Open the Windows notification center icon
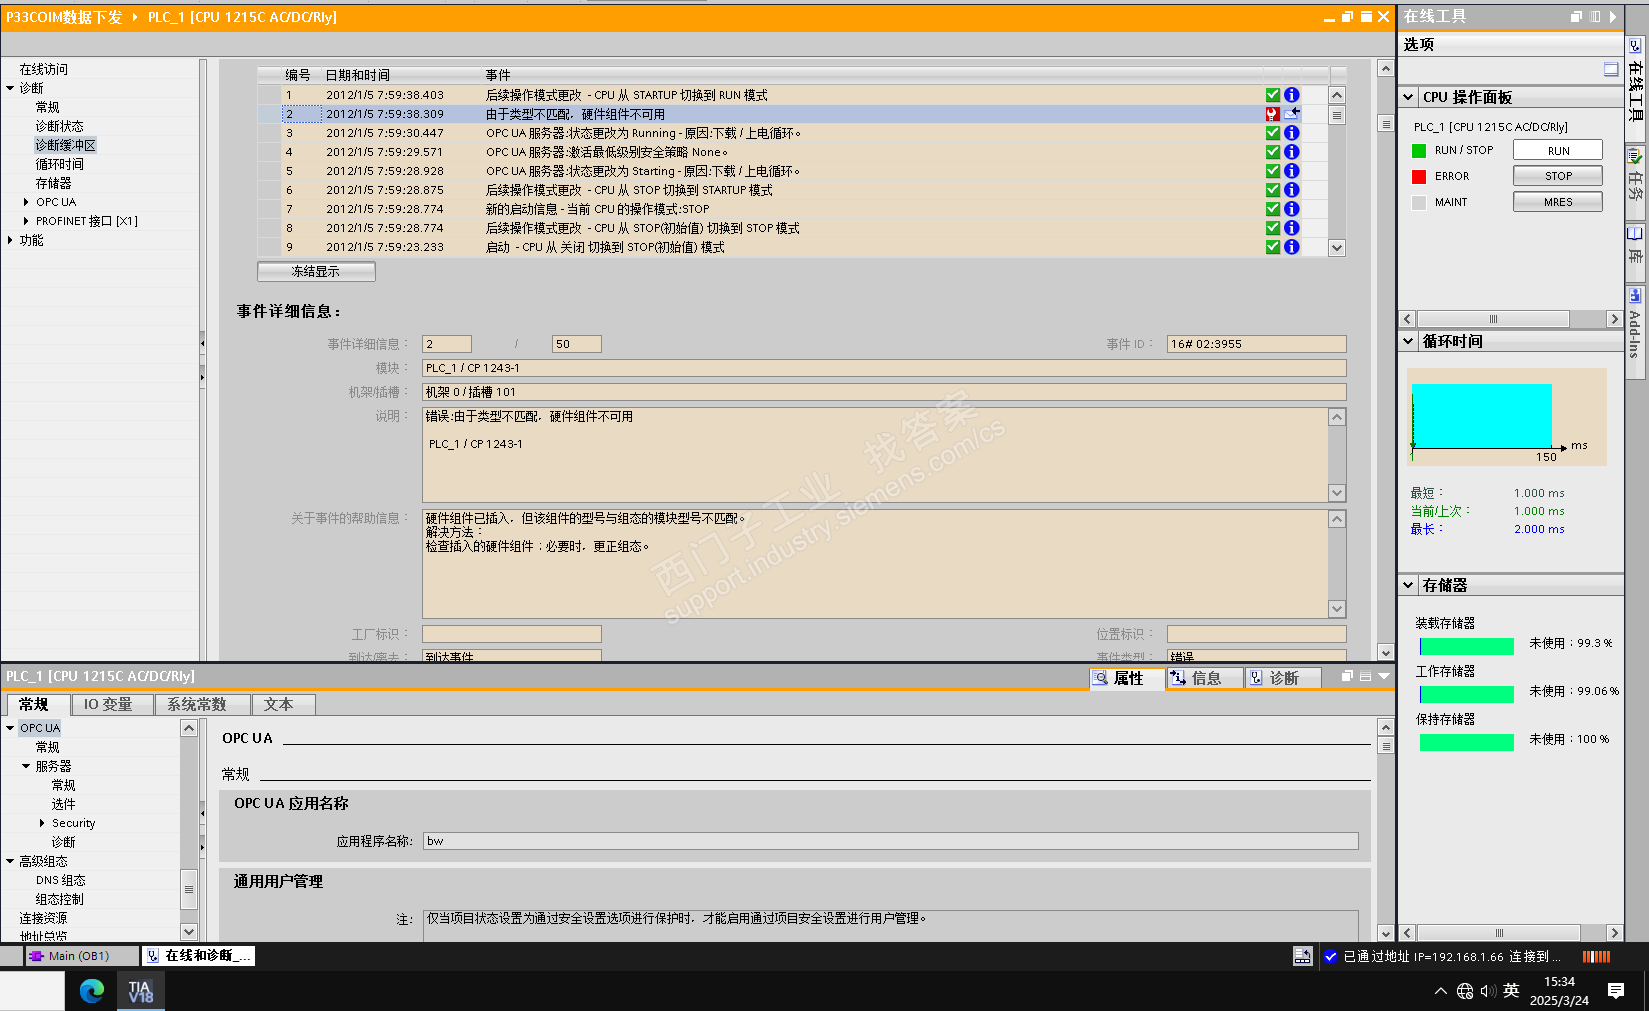Image resolution: width=1649 pixels, height=1011 pixels. coord(1616,991)
